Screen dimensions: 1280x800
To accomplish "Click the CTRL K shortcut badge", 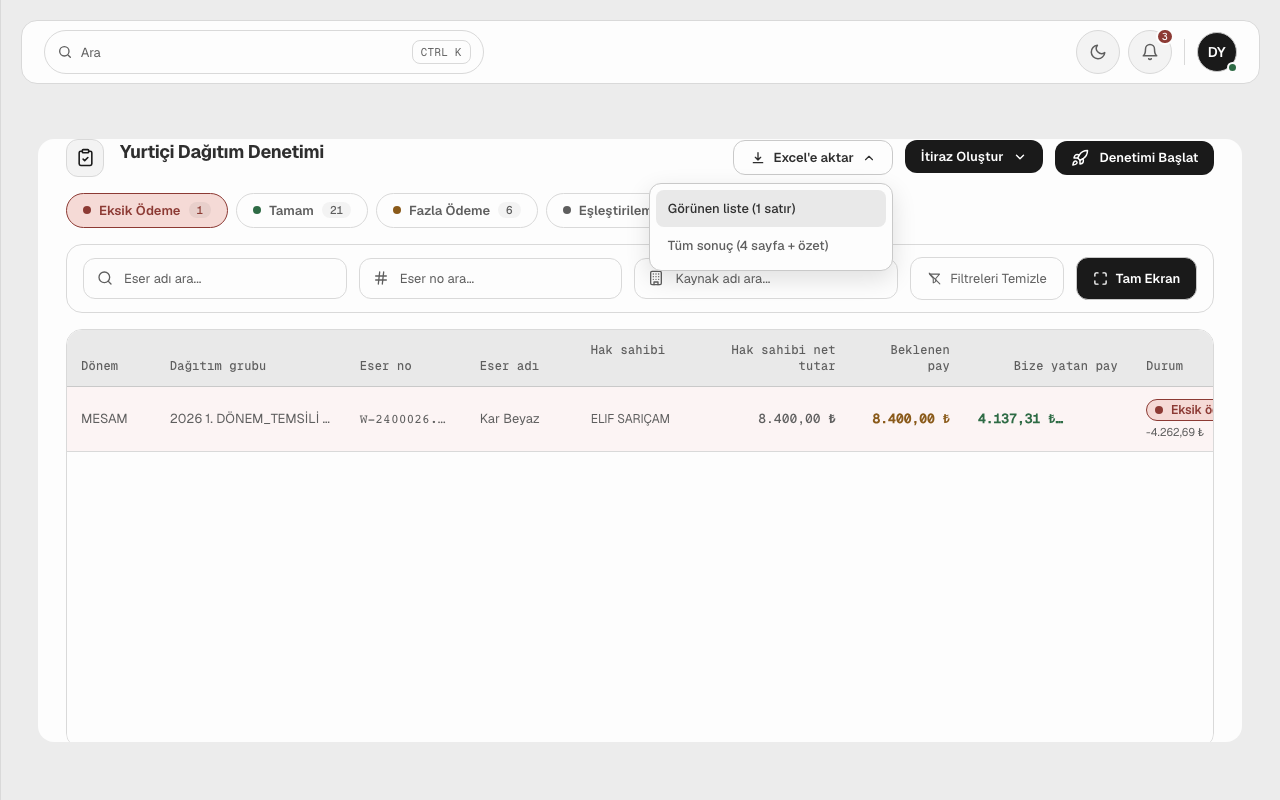I will (x=441, y=52).
